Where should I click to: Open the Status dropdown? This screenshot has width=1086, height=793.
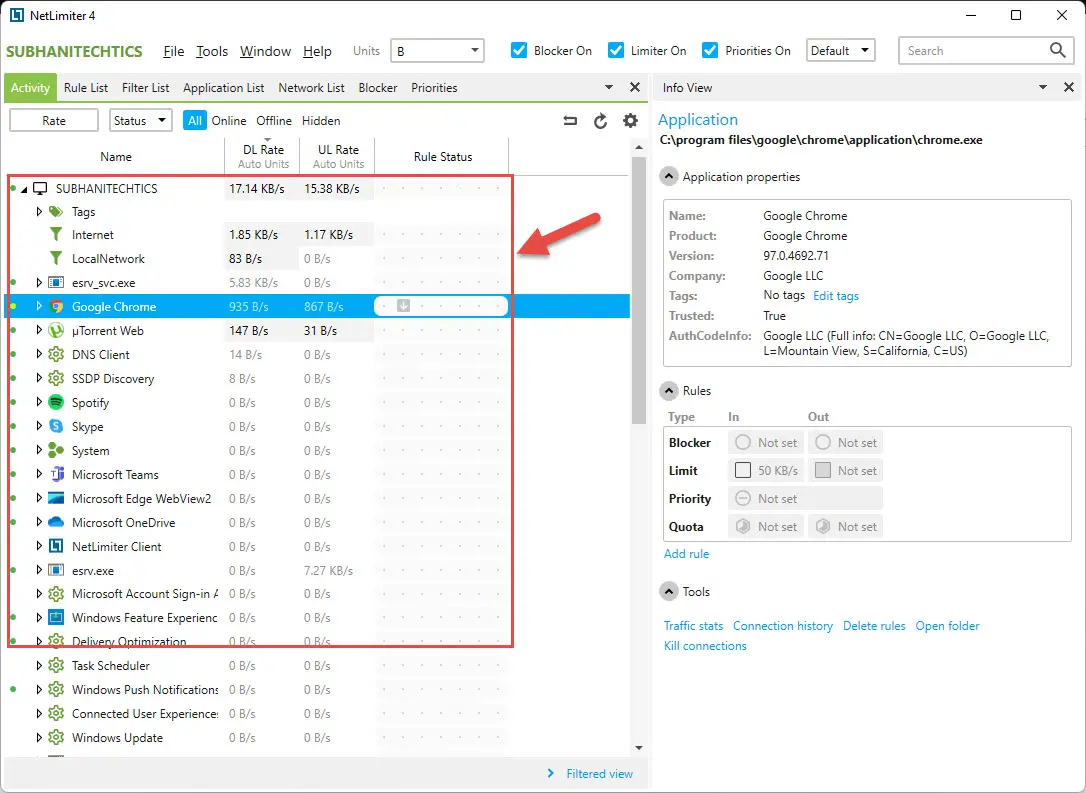click(x=140, y=121)
